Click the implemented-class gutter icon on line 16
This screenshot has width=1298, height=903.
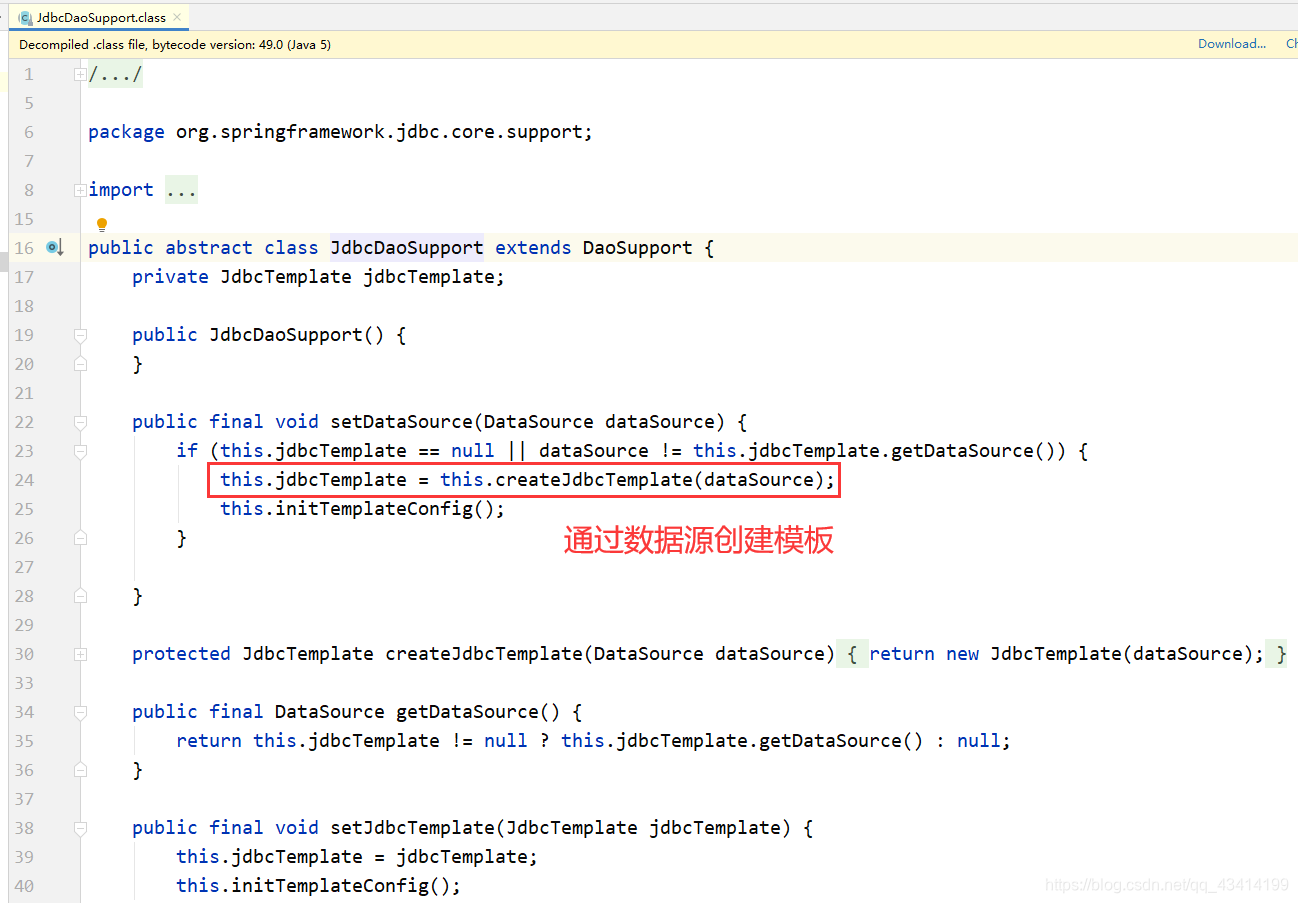pyautogui.click(x=55, y=247)
